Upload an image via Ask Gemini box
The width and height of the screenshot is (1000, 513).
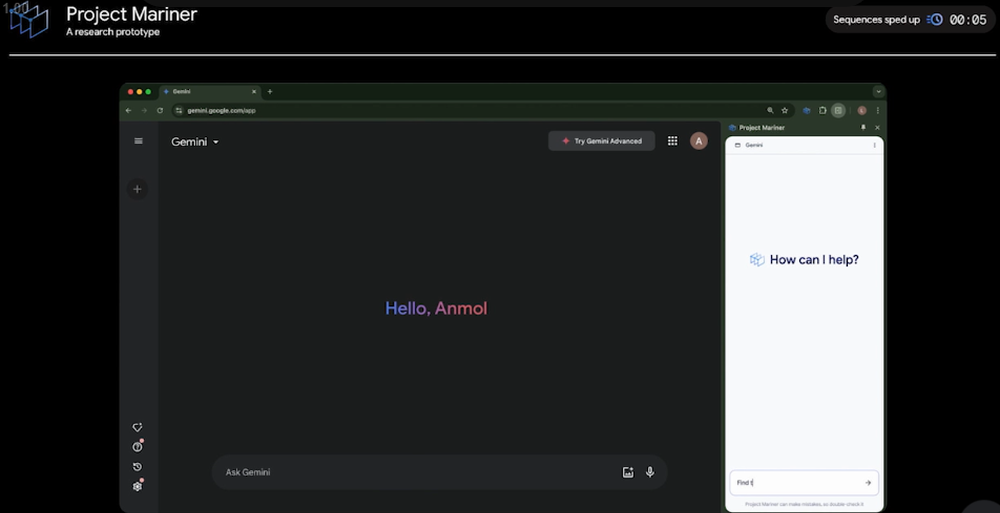(628, 472)
